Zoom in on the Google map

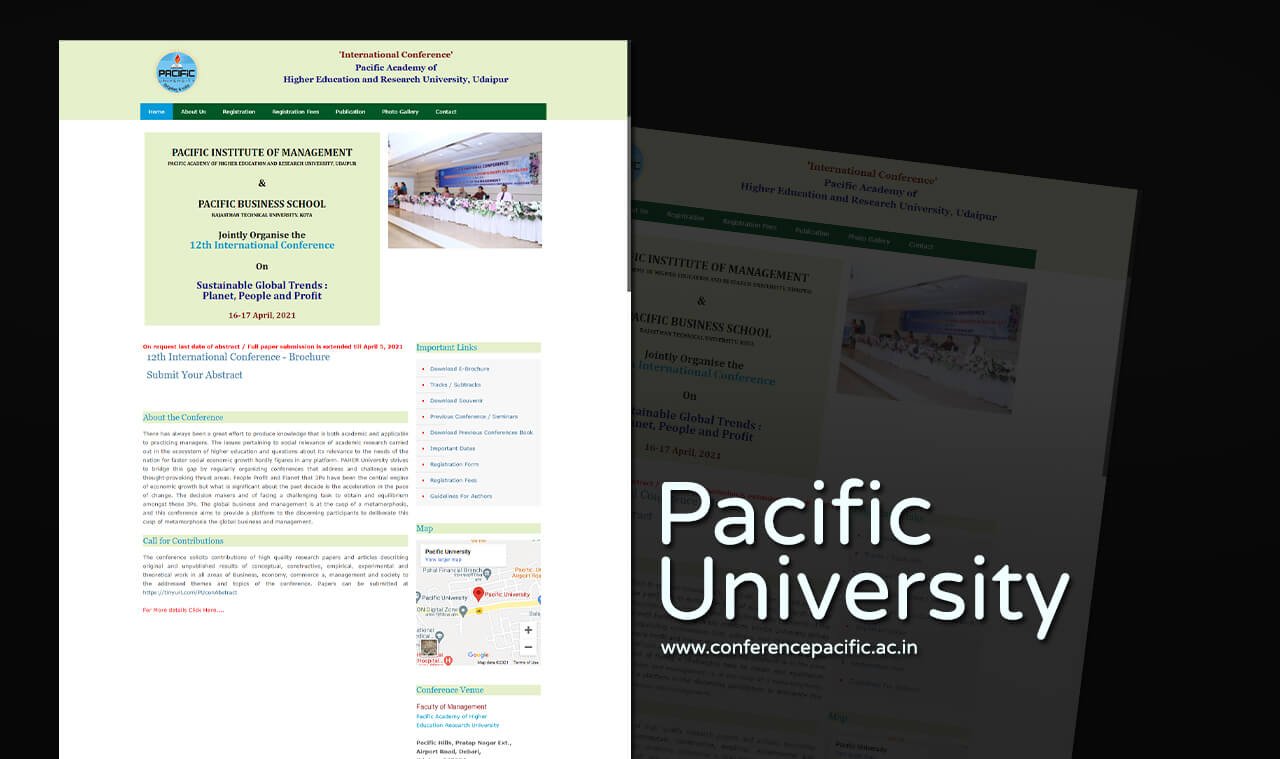click(528, 630)
